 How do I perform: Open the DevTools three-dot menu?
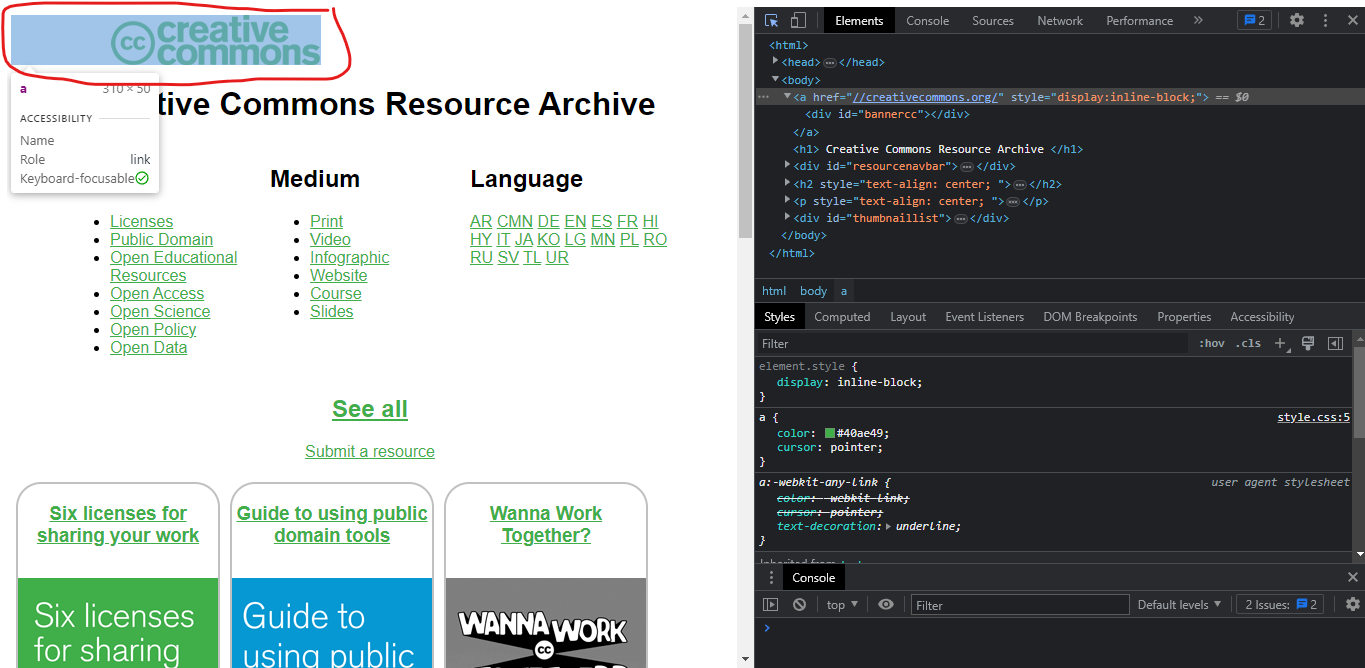(1325, 20)
